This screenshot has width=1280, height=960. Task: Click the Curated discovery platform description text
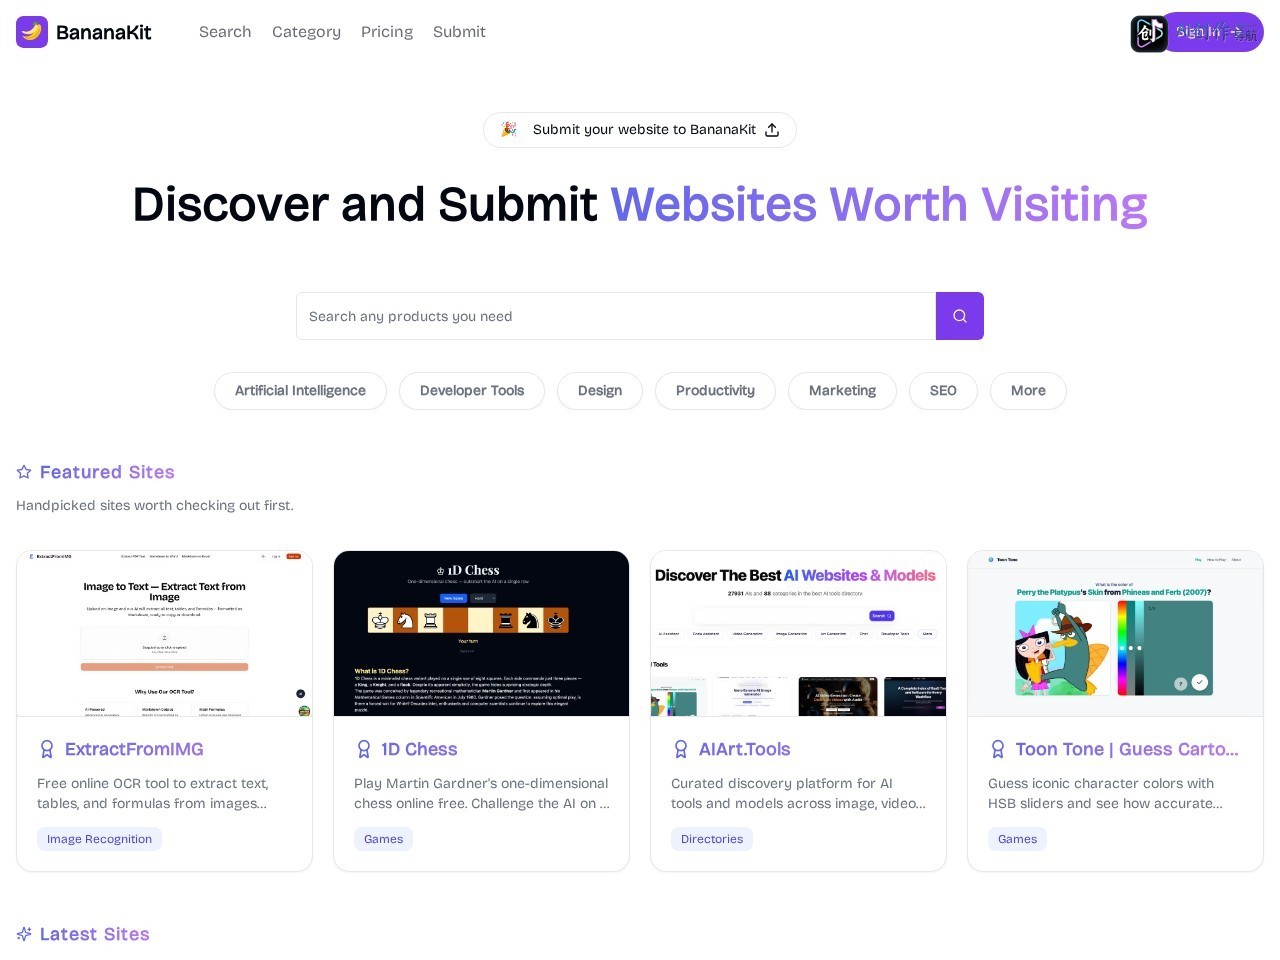(x=798, y=793)
